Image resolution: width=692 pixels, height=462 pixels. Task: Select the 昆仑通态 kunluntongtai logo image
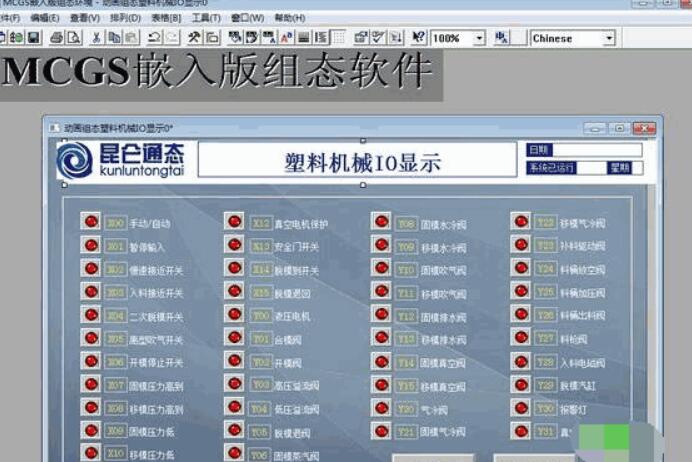[x=121, y=160]
